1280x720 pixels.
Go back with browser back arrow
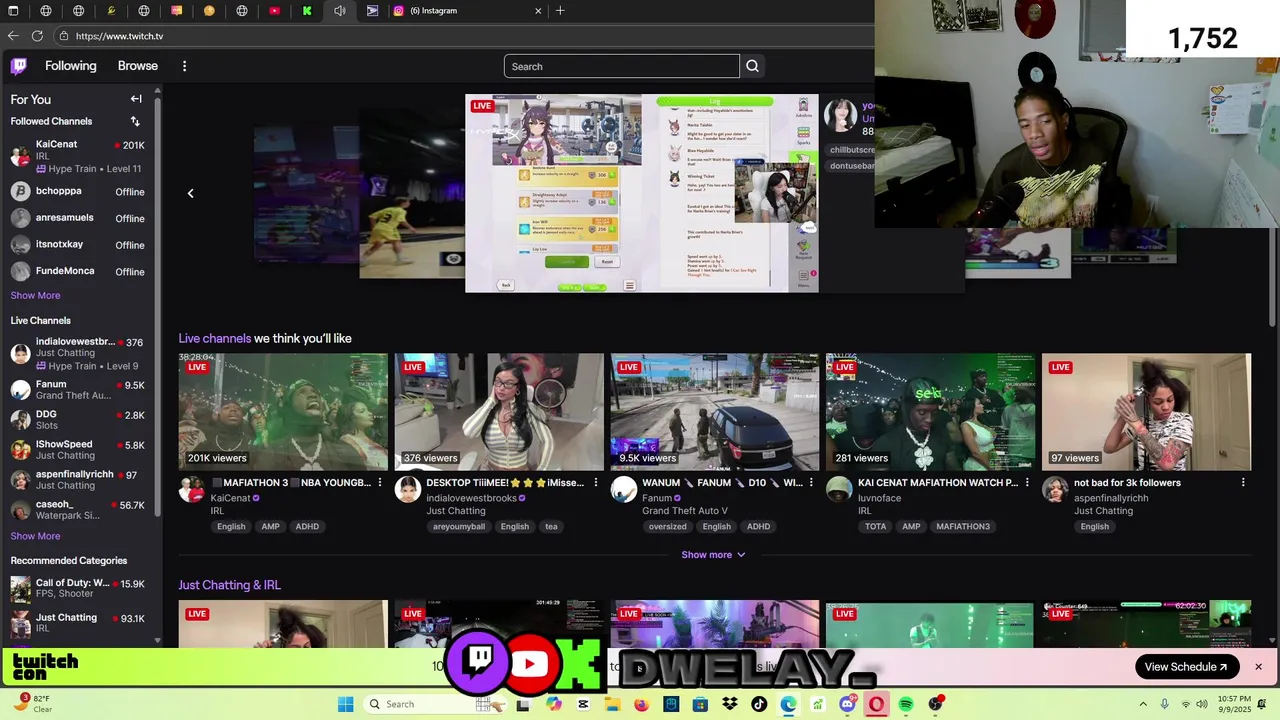[13, 36]
